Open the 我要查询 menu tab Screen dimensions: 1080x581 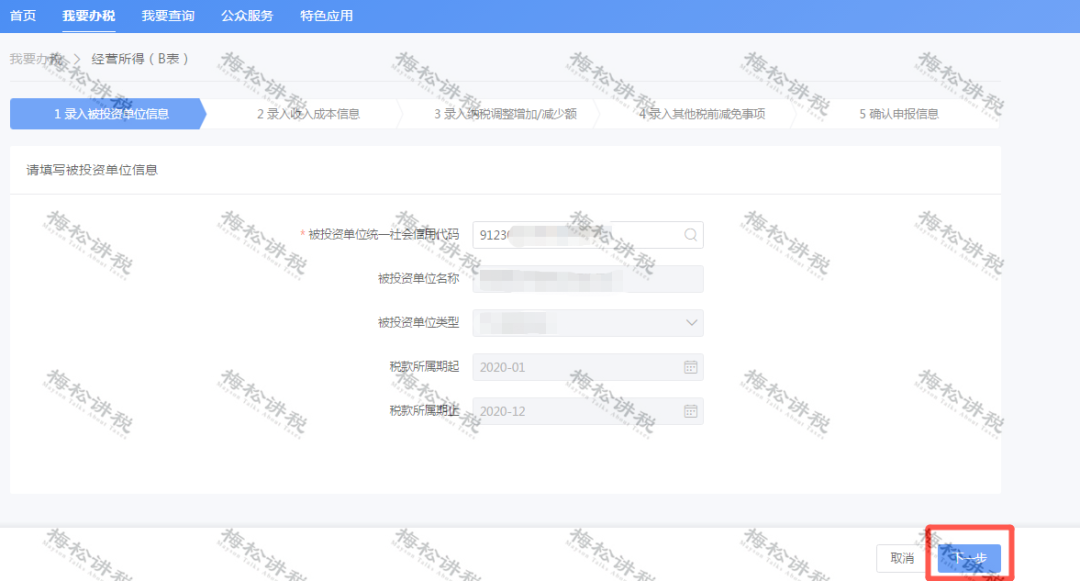(167, 16)
